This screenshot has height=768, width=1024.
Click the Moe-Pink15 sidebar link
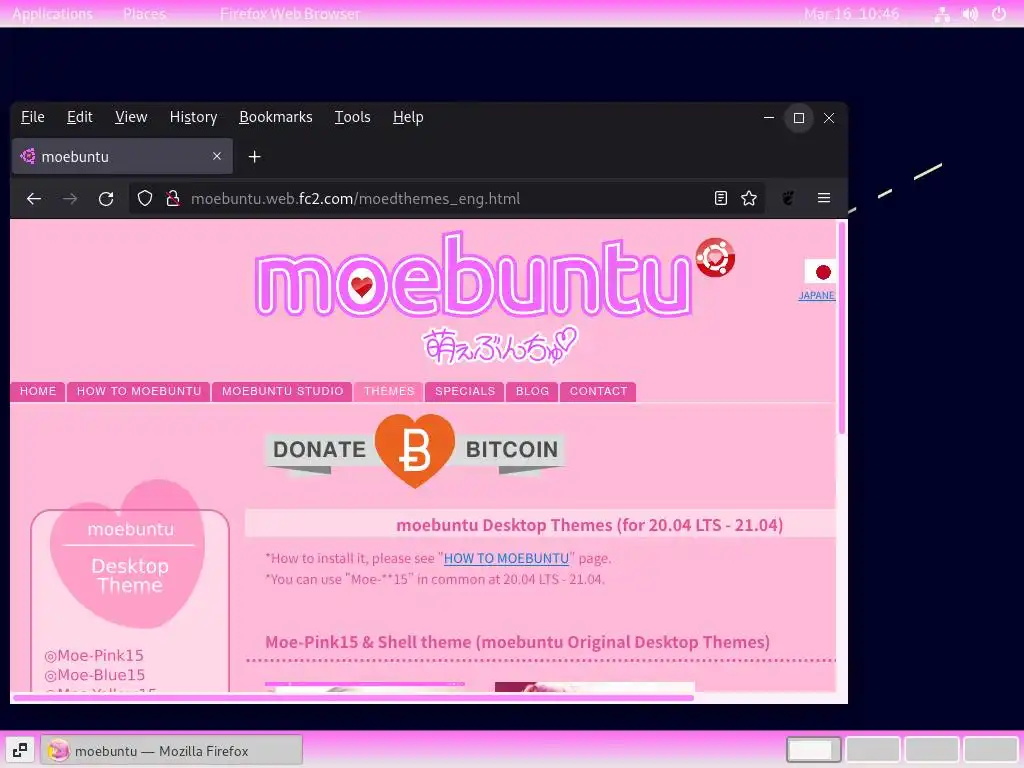(x=94, y=655)
